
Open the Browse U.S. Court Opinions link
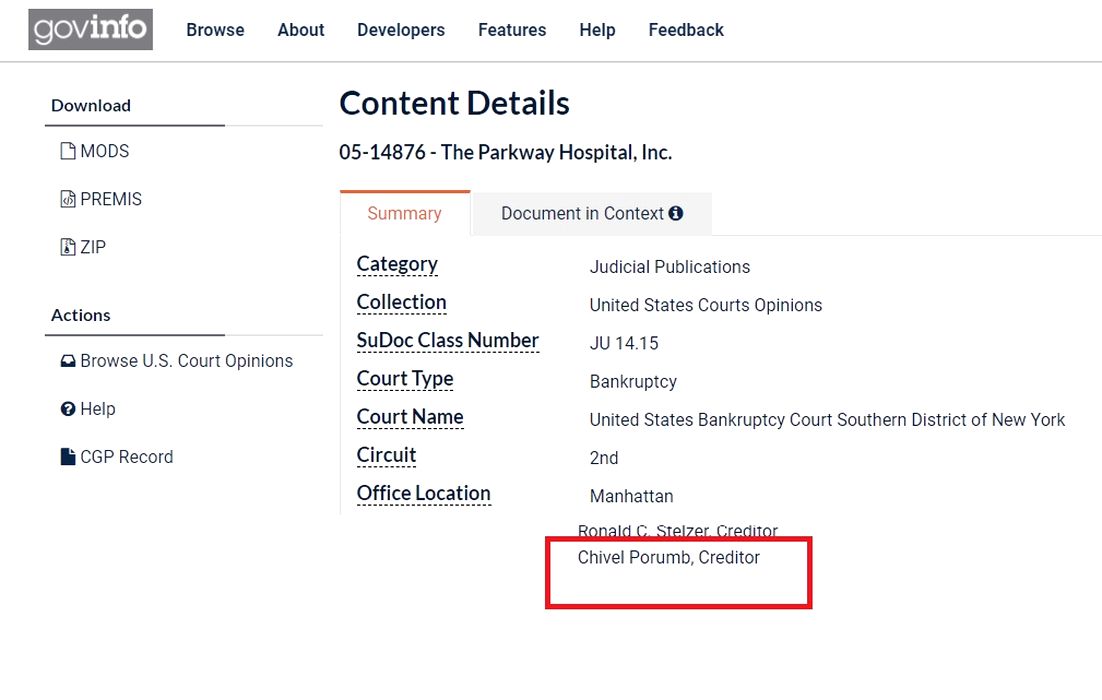click(x=187, y=361)
